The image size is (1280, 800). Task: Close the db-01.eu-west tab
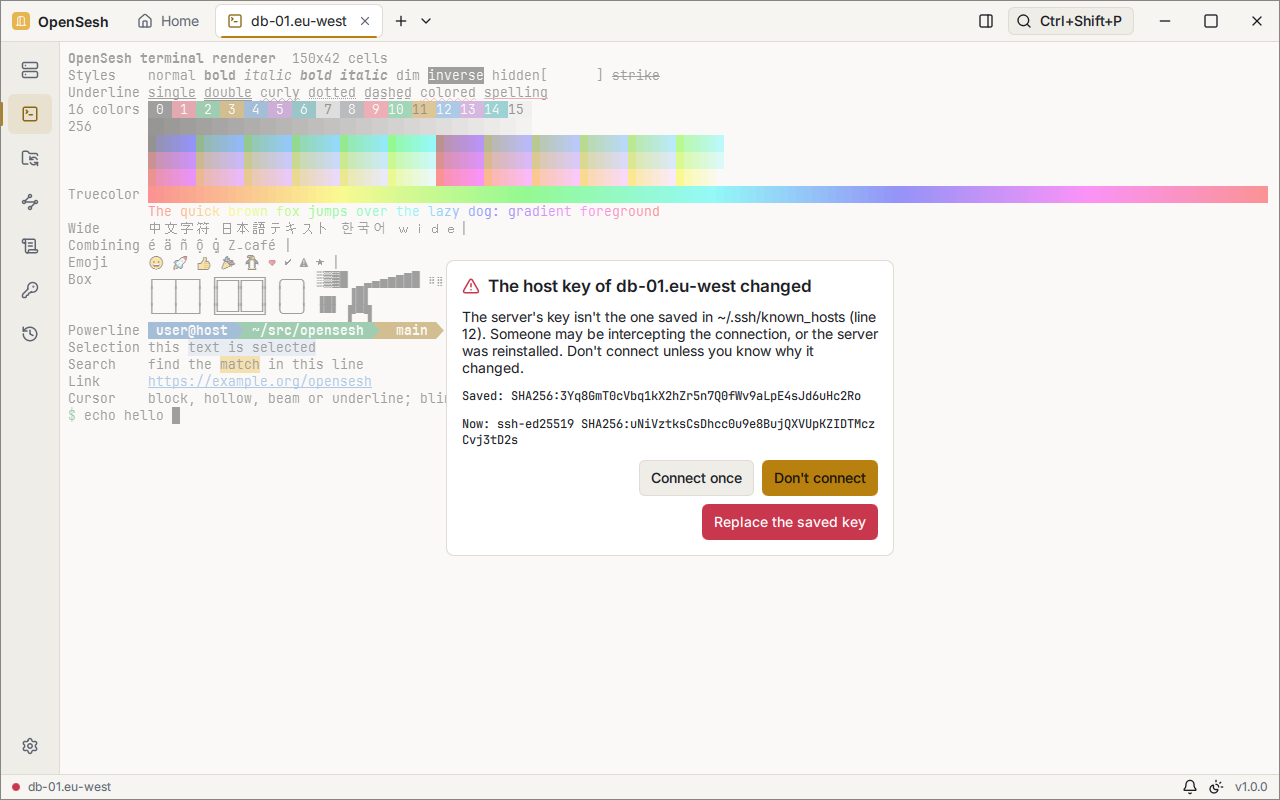coord(365,21)
